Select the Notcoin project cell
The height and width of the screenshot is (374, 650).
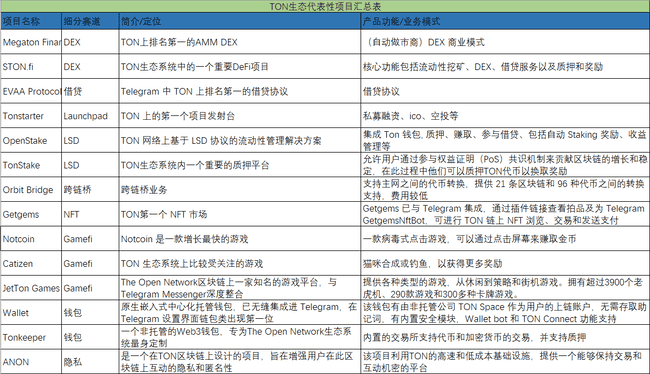pos(31,239)
